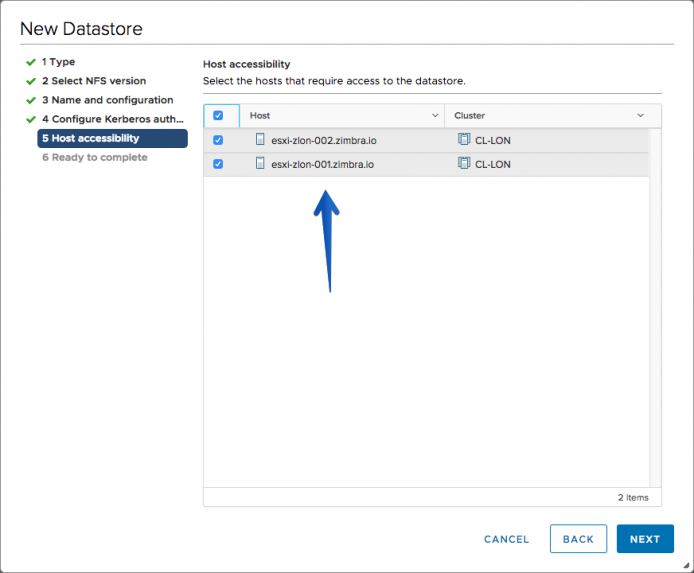Select the esxi-zlon-001.zimbra.io host name
This screenshot has width=694, height=573.
point(323,164)
